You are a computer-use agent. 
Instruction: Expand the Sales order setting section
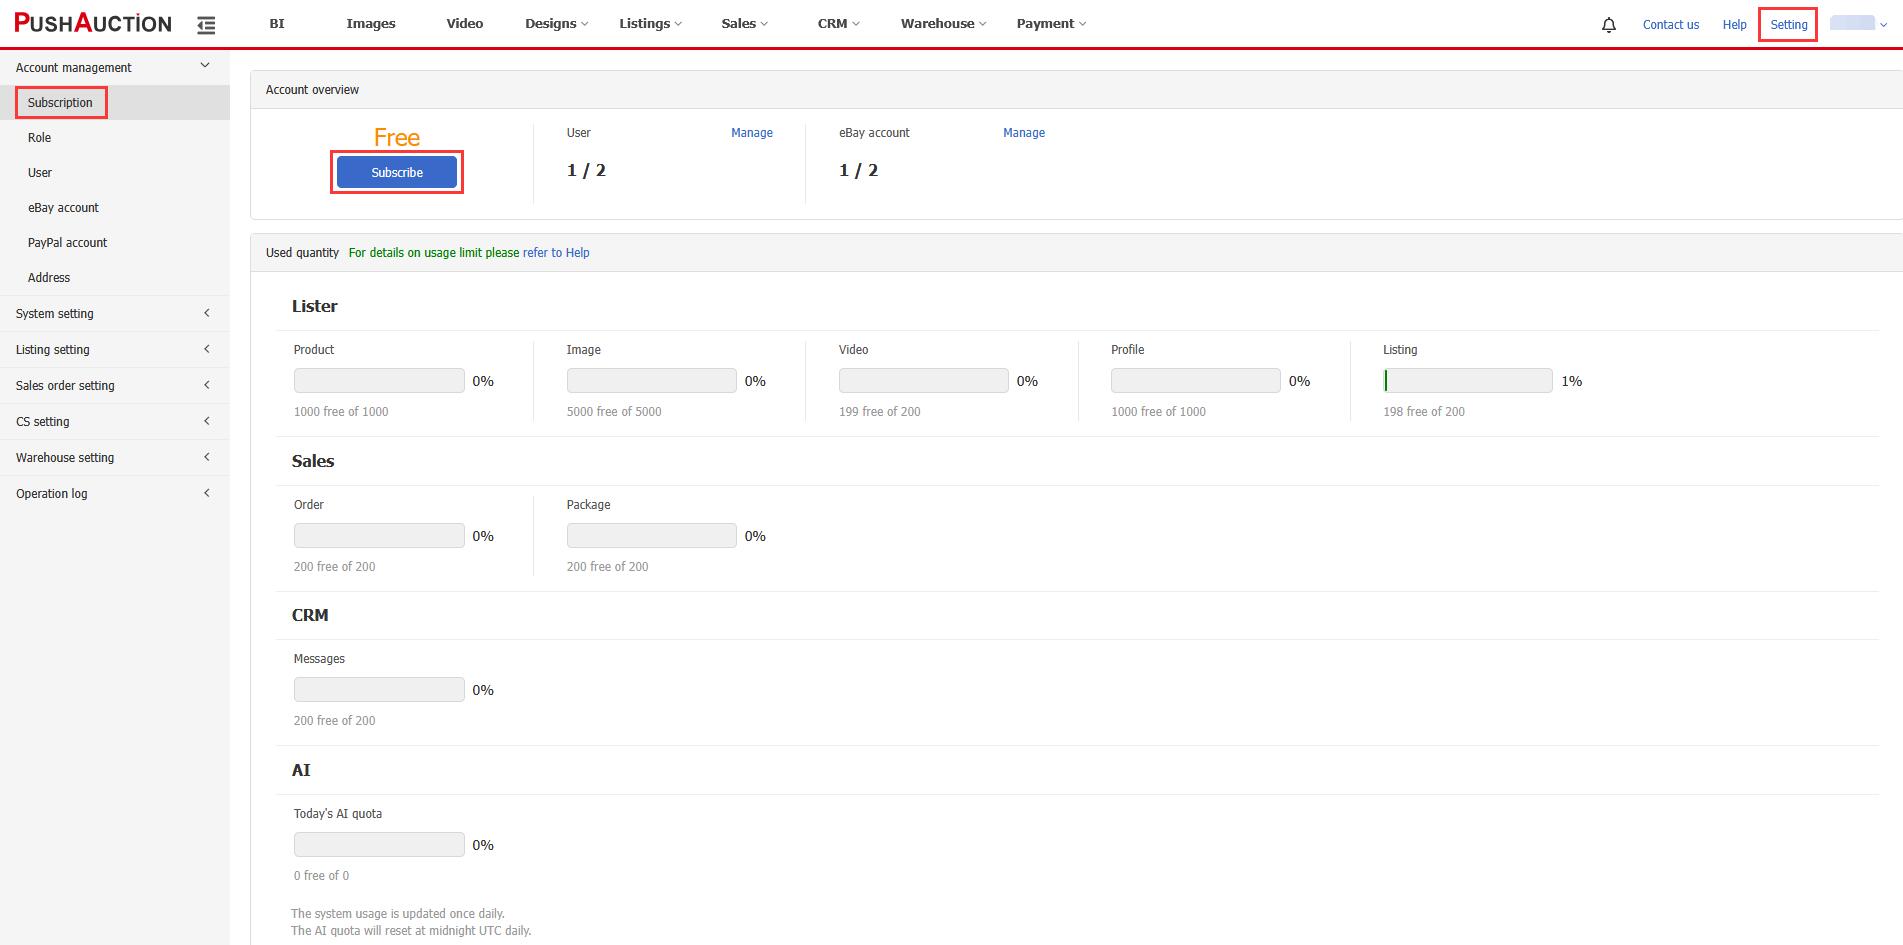pos(115,386)
